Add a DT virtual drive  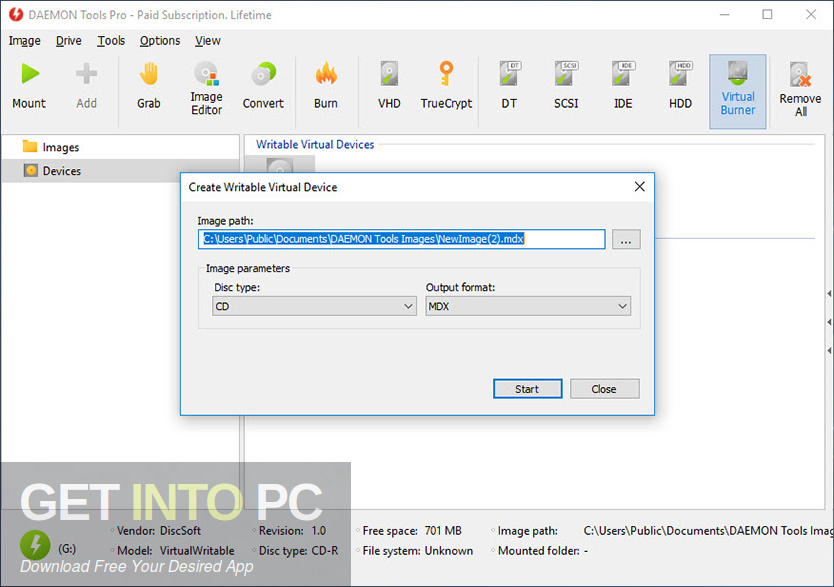[x=509, y=87]
